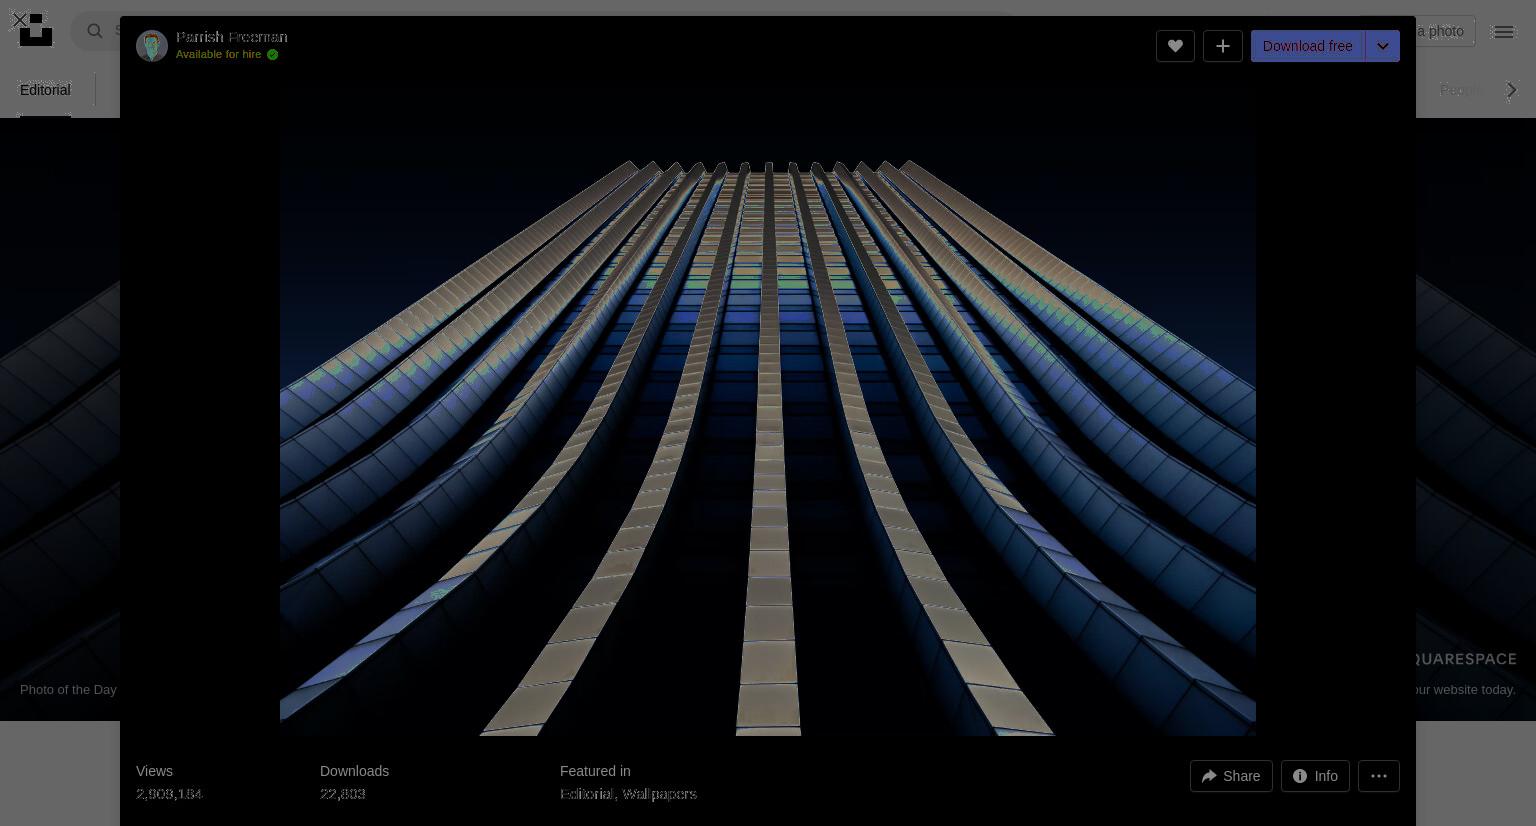Open more actions ellipsis menu
The height and width of the screenshot is (826, 1536).
pyautogui.click(x=1378, y=776)
